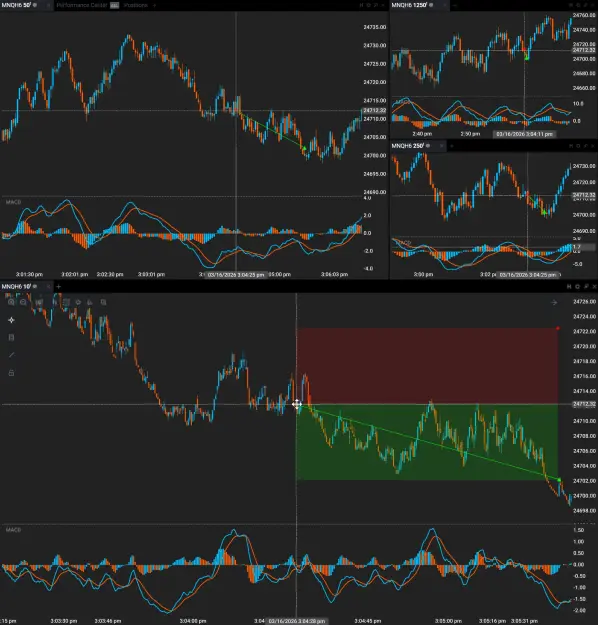Zoom out on the bottom MNQH6 10 chart
598x625 pixels.
[23, 302]
